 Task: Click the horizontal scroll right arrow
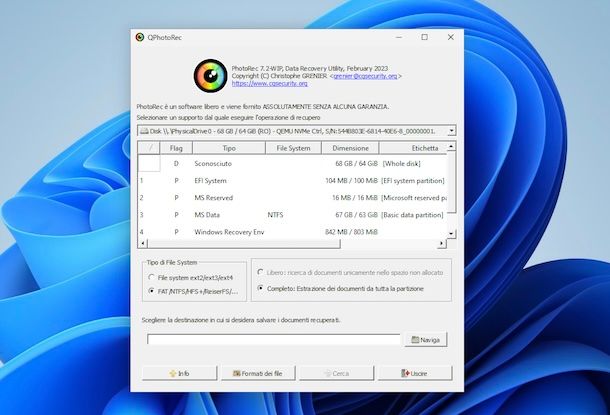(x=442, y=243)
